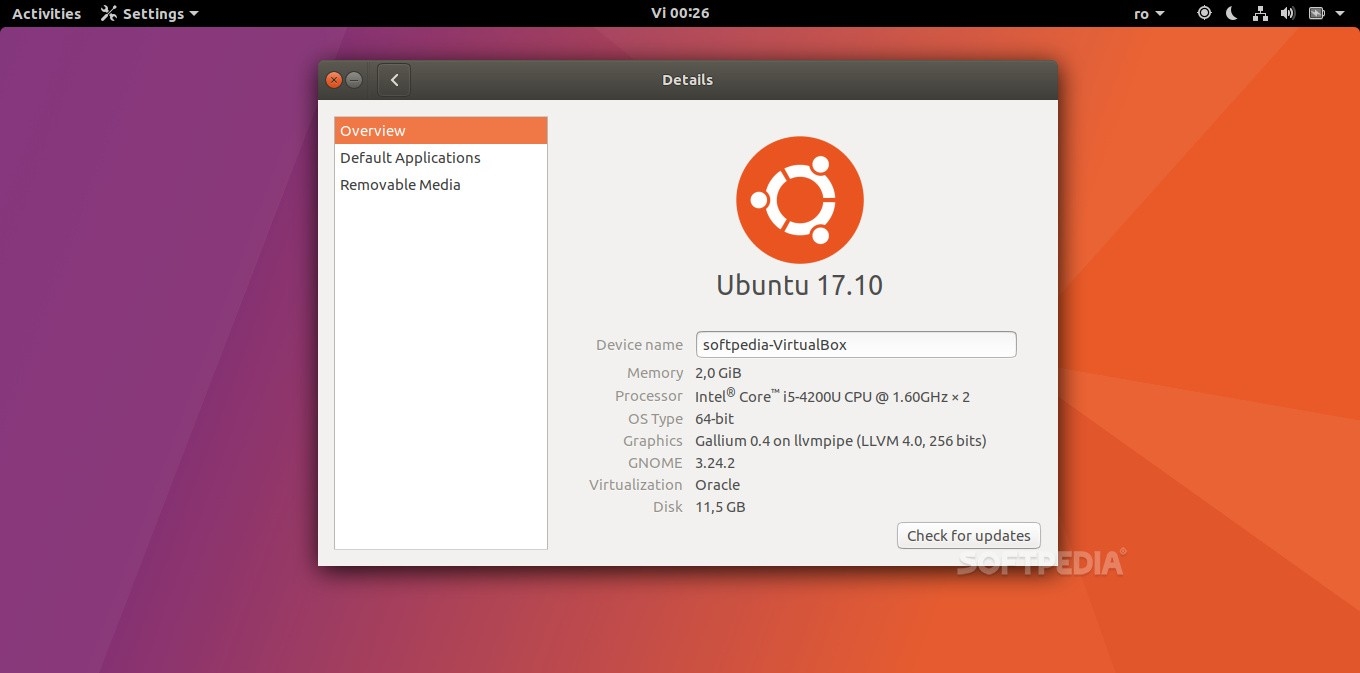
Task: Go back using the header back arrow
Action: (x=394, y=80)
